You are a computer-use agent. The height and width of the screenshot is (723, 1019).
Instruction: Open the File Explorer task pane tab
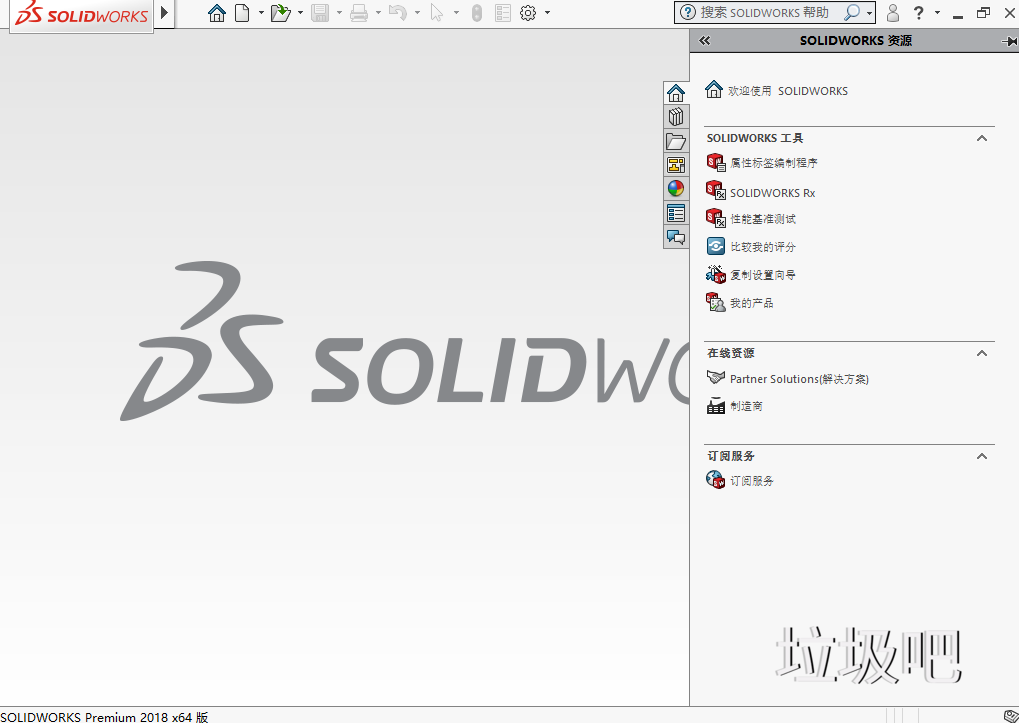(676, 141)
